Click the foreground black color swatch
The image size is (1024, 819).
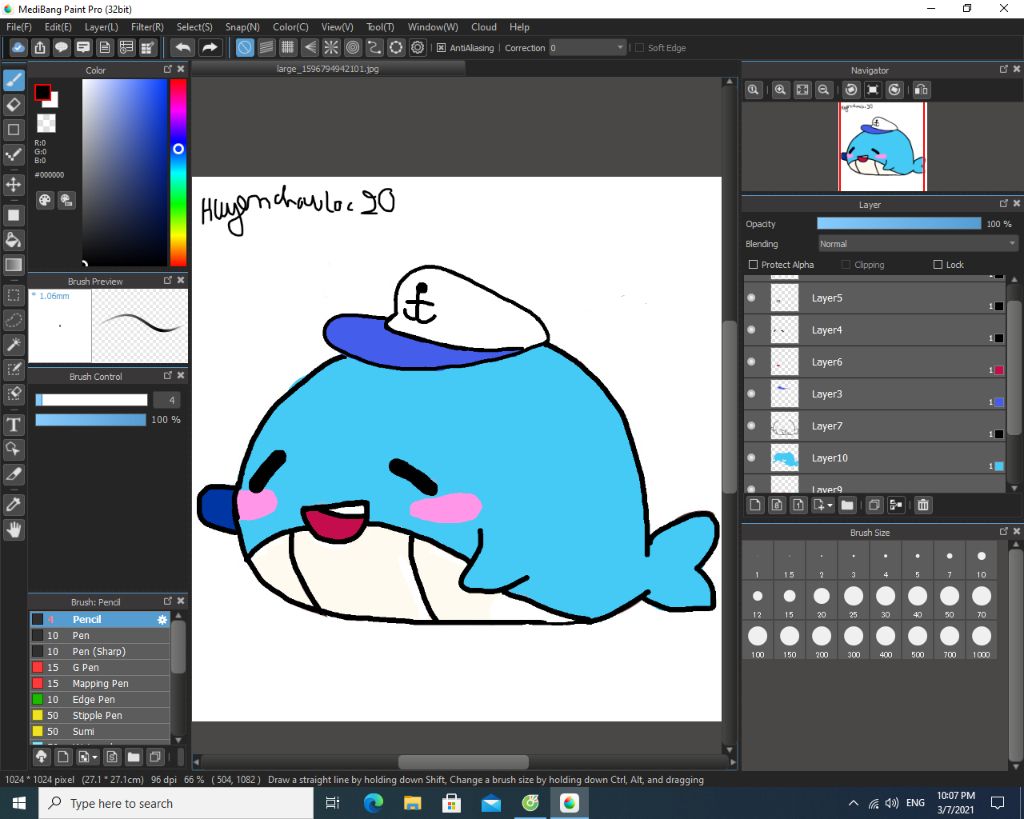point(42,93)
